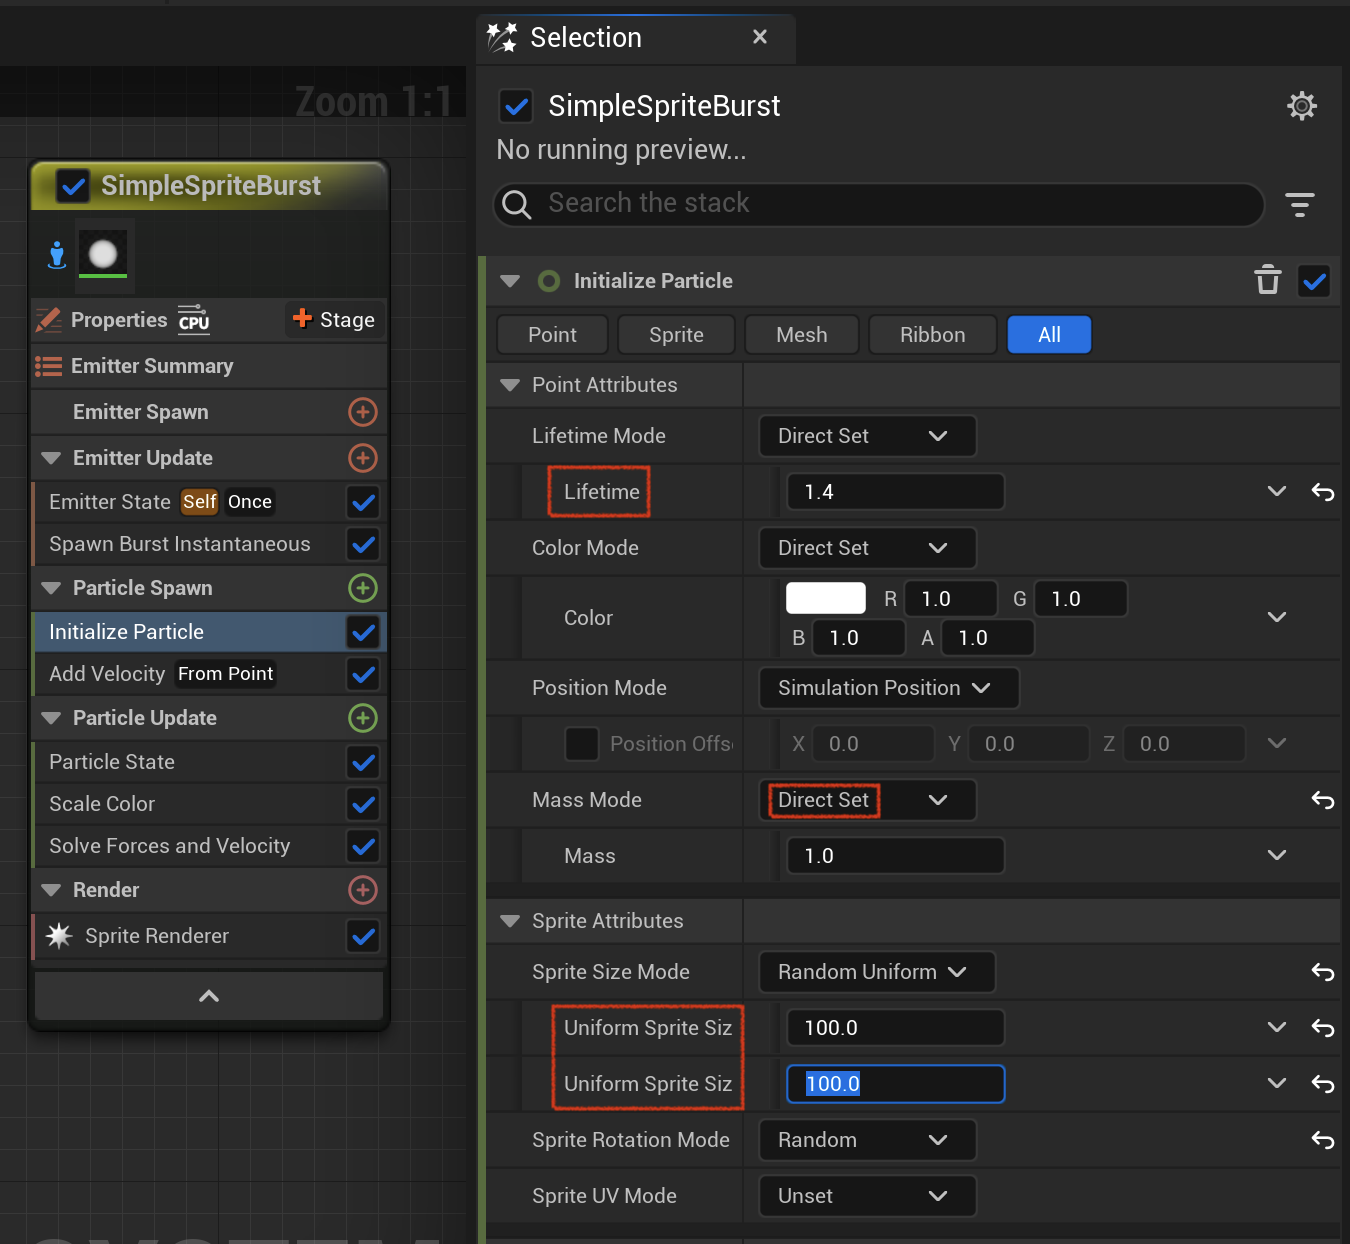Open Sprite UV Mode Unset dropdown
Screen dimensions: 1350x1244
[x=867, y=1195]
